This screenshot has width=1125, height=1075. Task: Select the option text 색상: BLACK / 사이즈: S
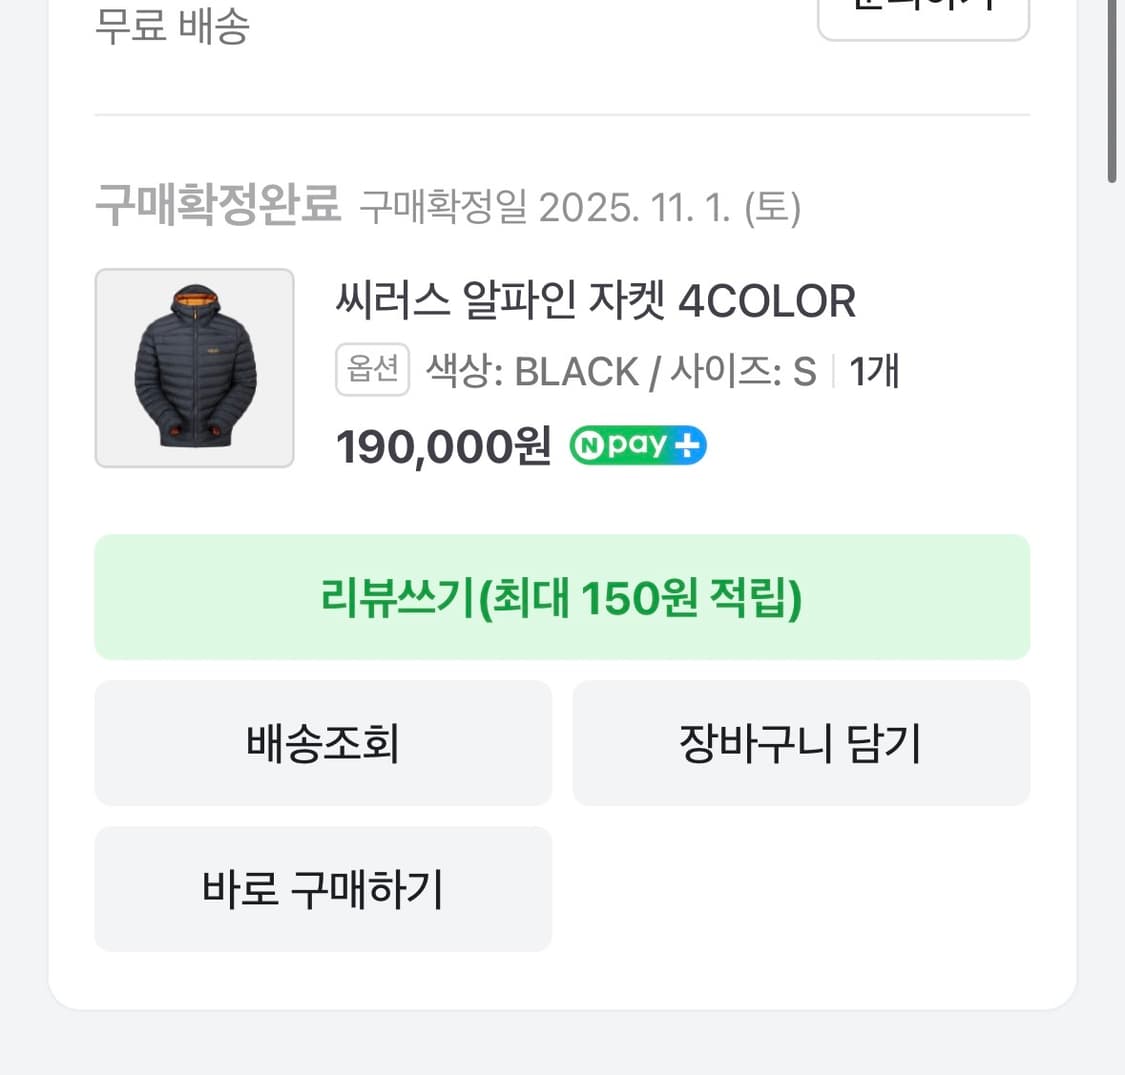(621, 369)
